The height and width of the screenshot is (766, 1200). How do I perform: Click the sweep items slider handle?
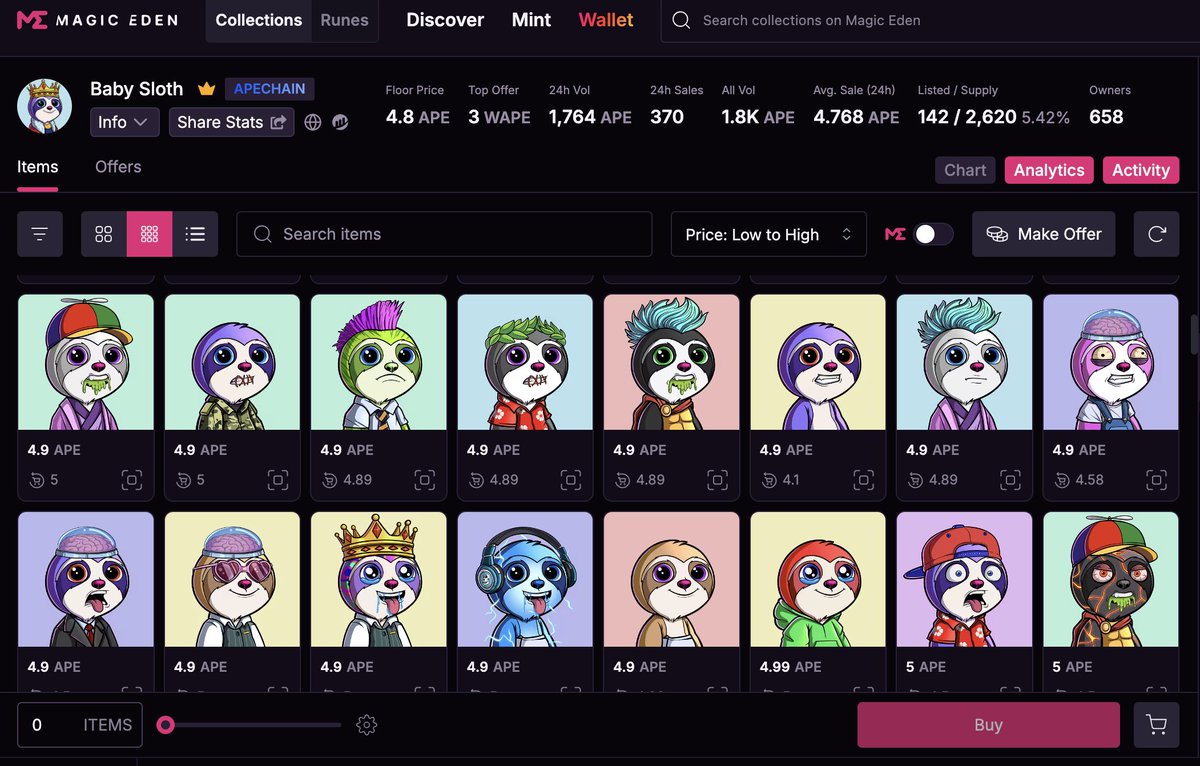pos(166,725)
